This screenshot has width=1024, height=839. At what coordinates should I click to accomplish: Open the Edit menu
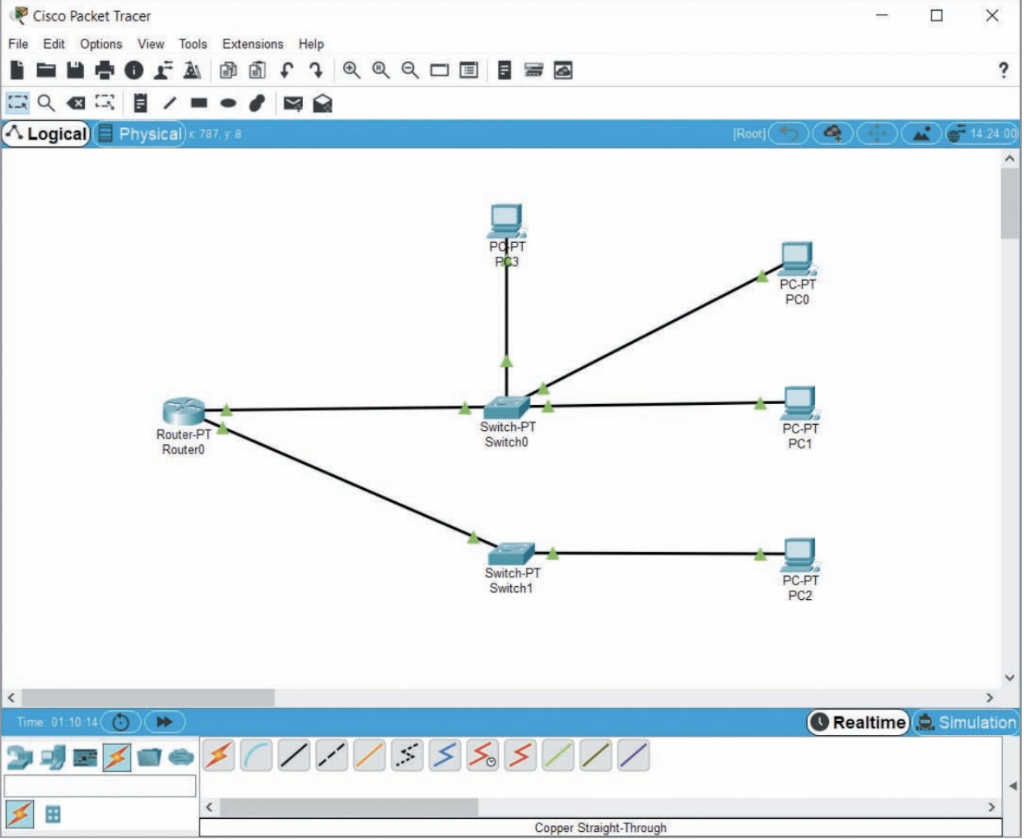tap(54, 44)
